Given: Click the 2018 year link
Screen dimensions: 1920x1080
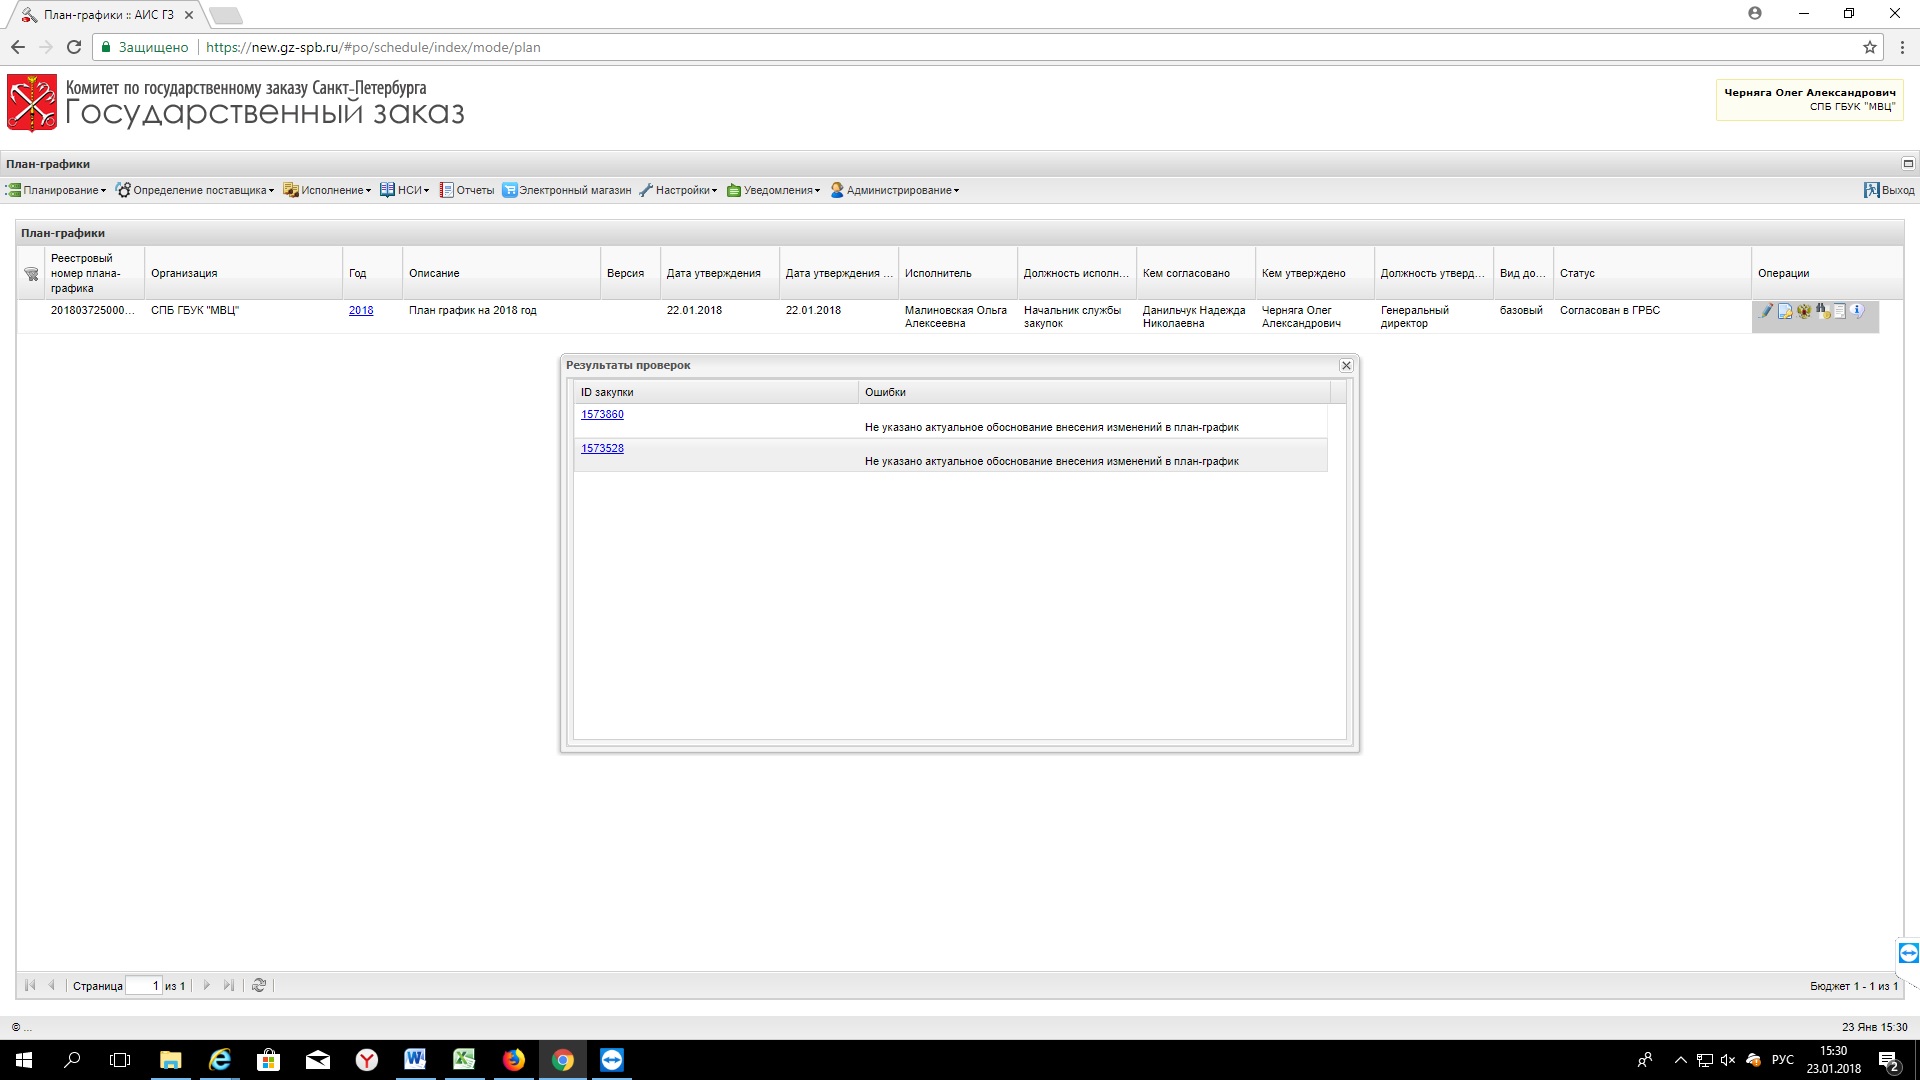Looking at the screenshot, I should click(361, 310).
